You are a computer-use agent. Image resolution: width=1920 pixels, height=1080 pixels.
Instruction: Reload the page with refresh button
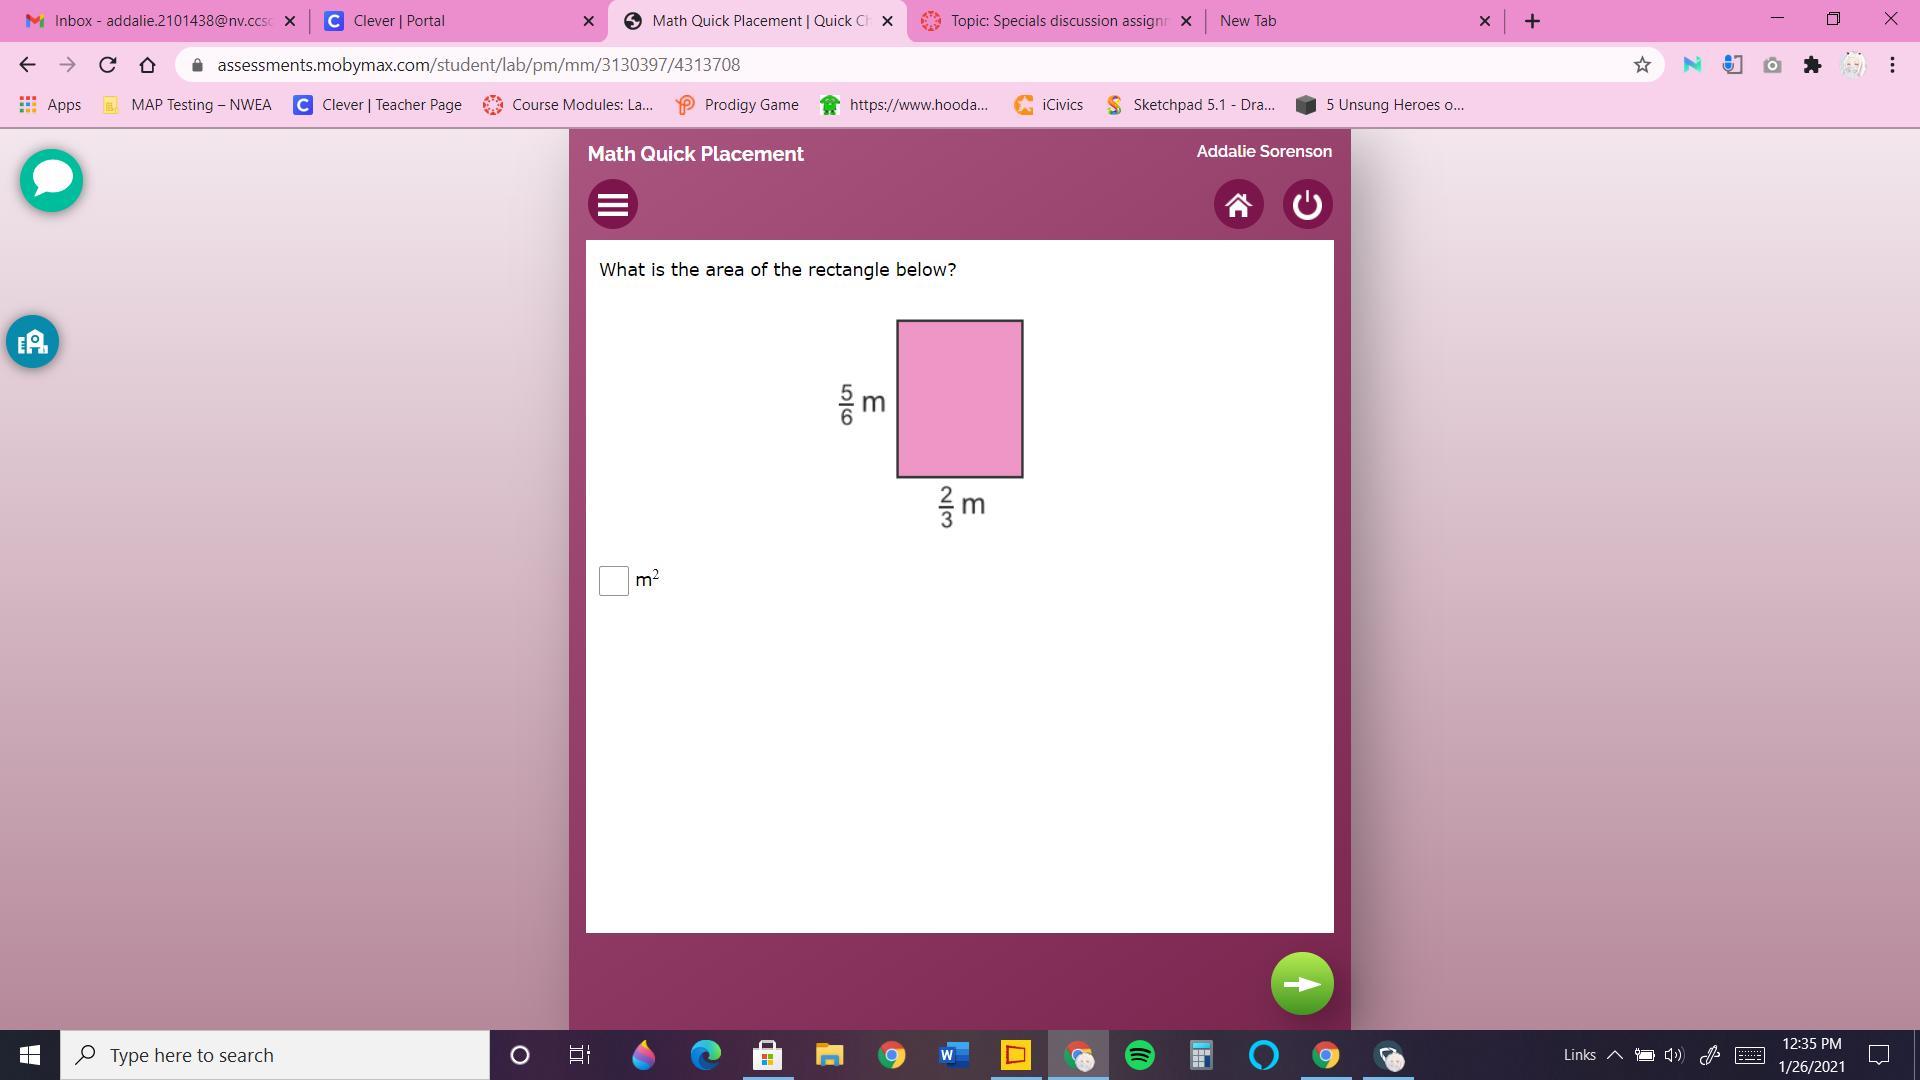click(x=108, y=65)
